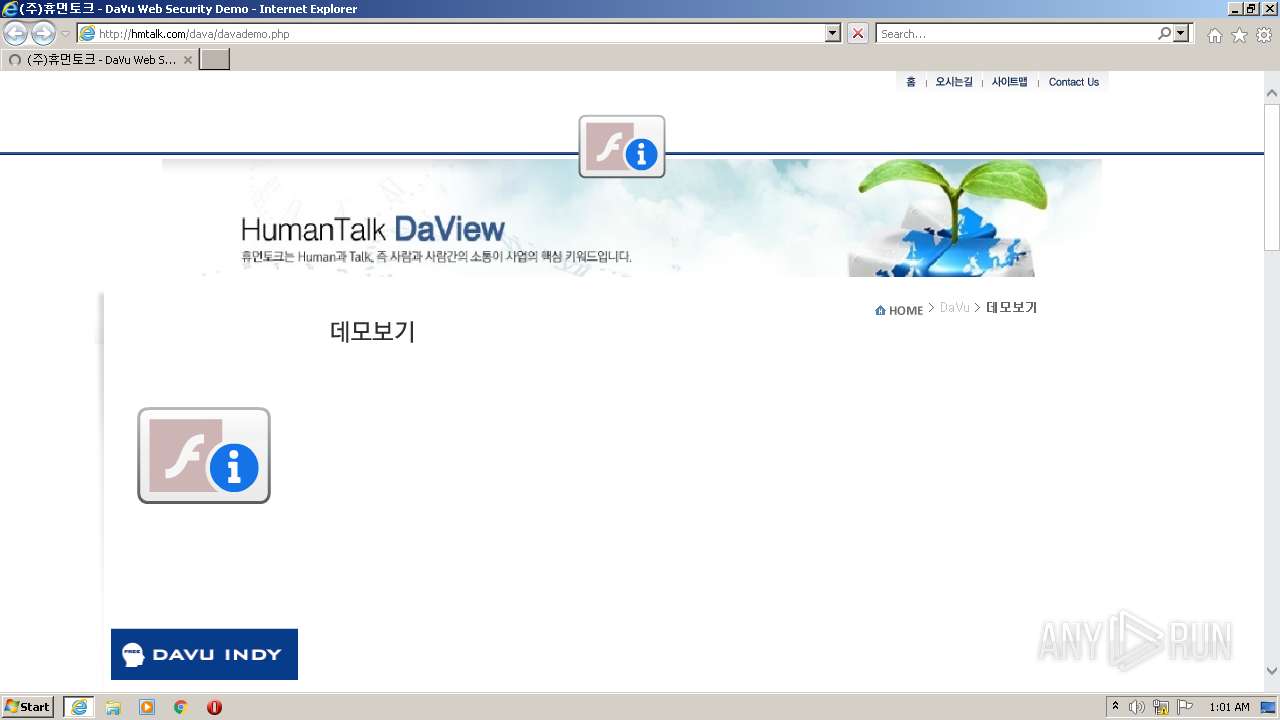Click the 1:01 AM system clock
The height and width of the screenshot is (720, 1280).
(x=1229, y=707)
